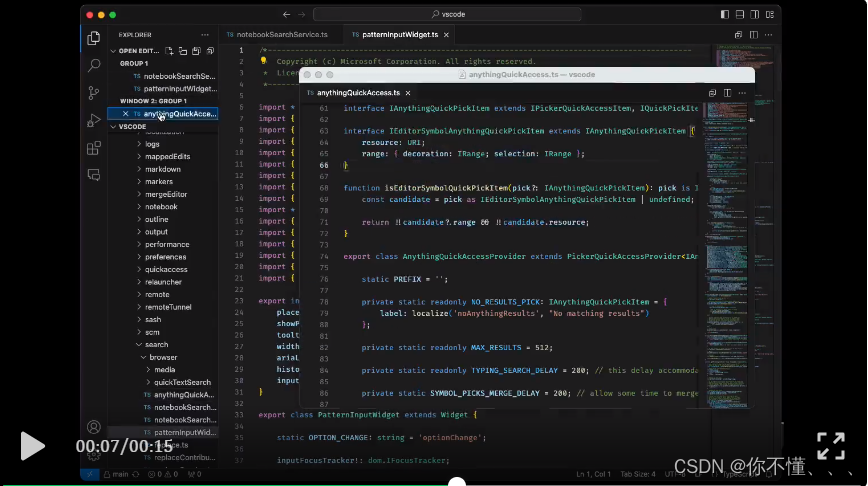Viewport: 868px width, 486px height.
Task: Click the floating window minimap
Action: [x=725, y=255]
